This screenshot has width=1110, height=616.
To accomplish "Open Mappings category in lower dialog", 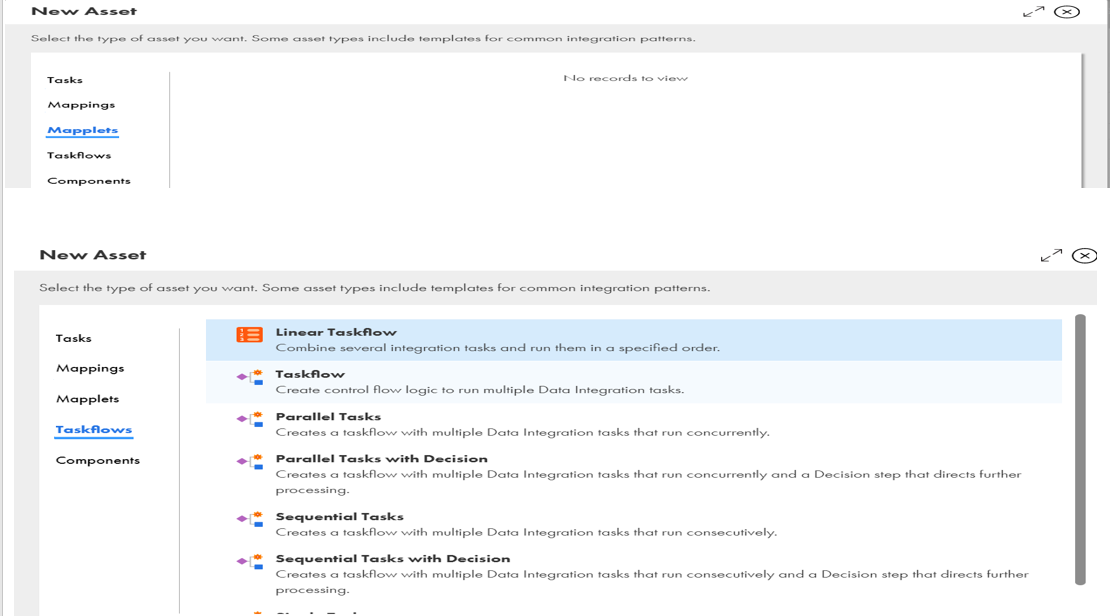I will 90,368.
